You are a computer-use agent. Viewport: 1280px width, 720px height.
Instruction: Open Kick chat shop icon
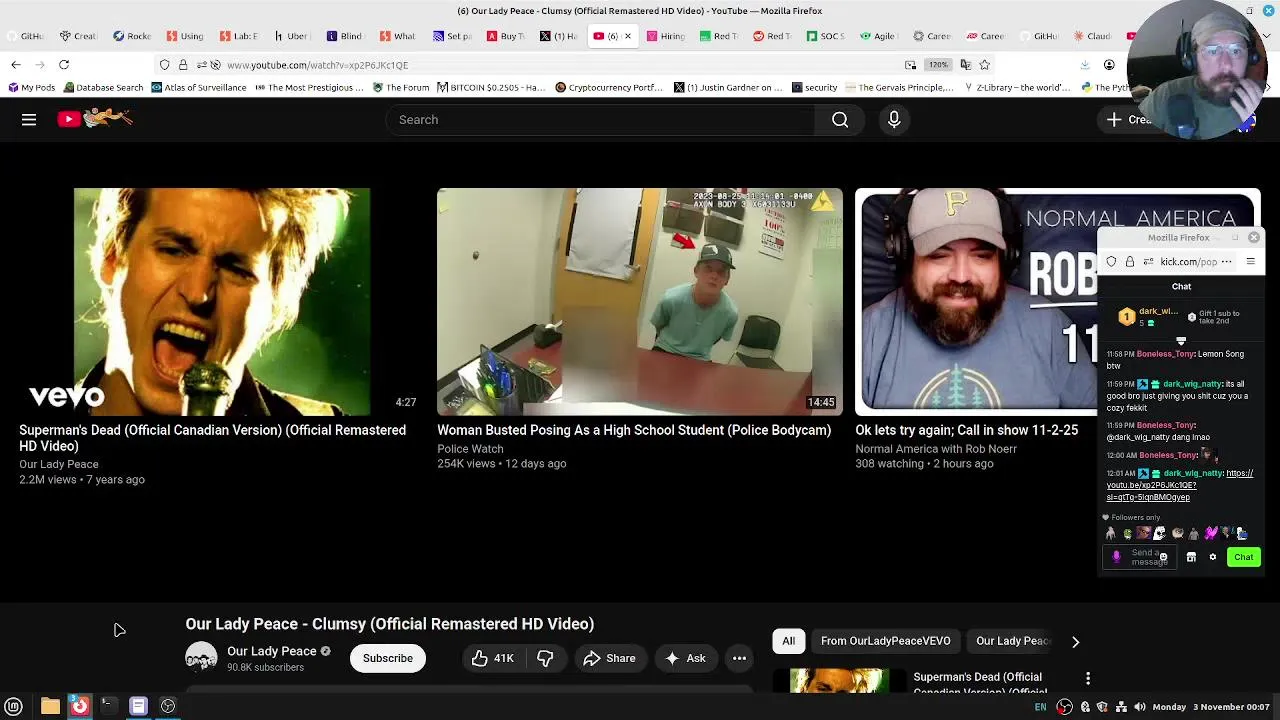tap(1191, 557)
